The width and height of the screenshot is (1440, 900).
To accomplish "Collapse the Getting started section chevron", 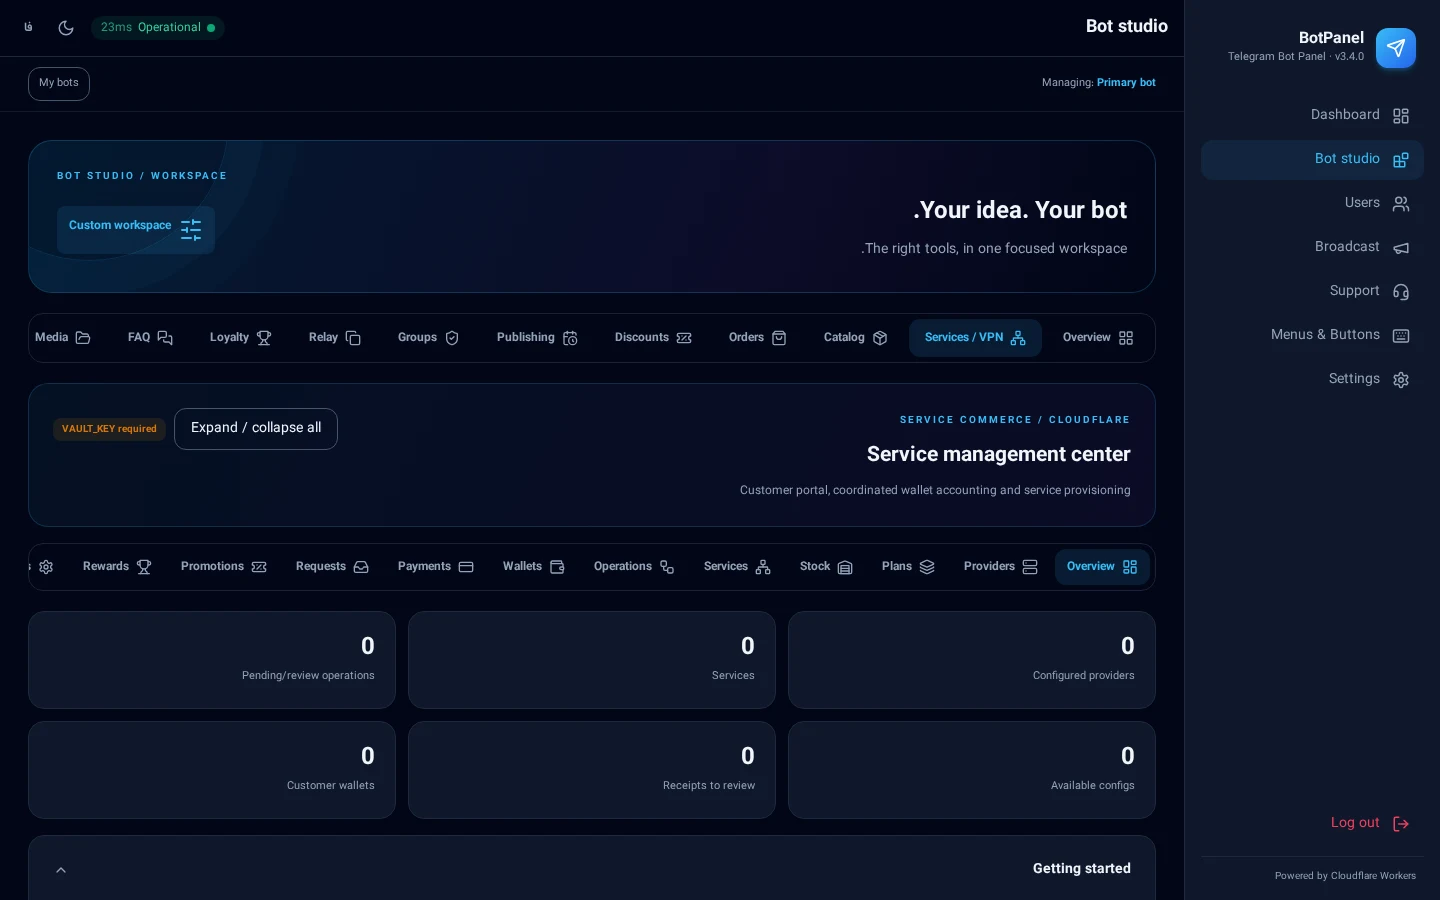I will [x=61, y=870].
